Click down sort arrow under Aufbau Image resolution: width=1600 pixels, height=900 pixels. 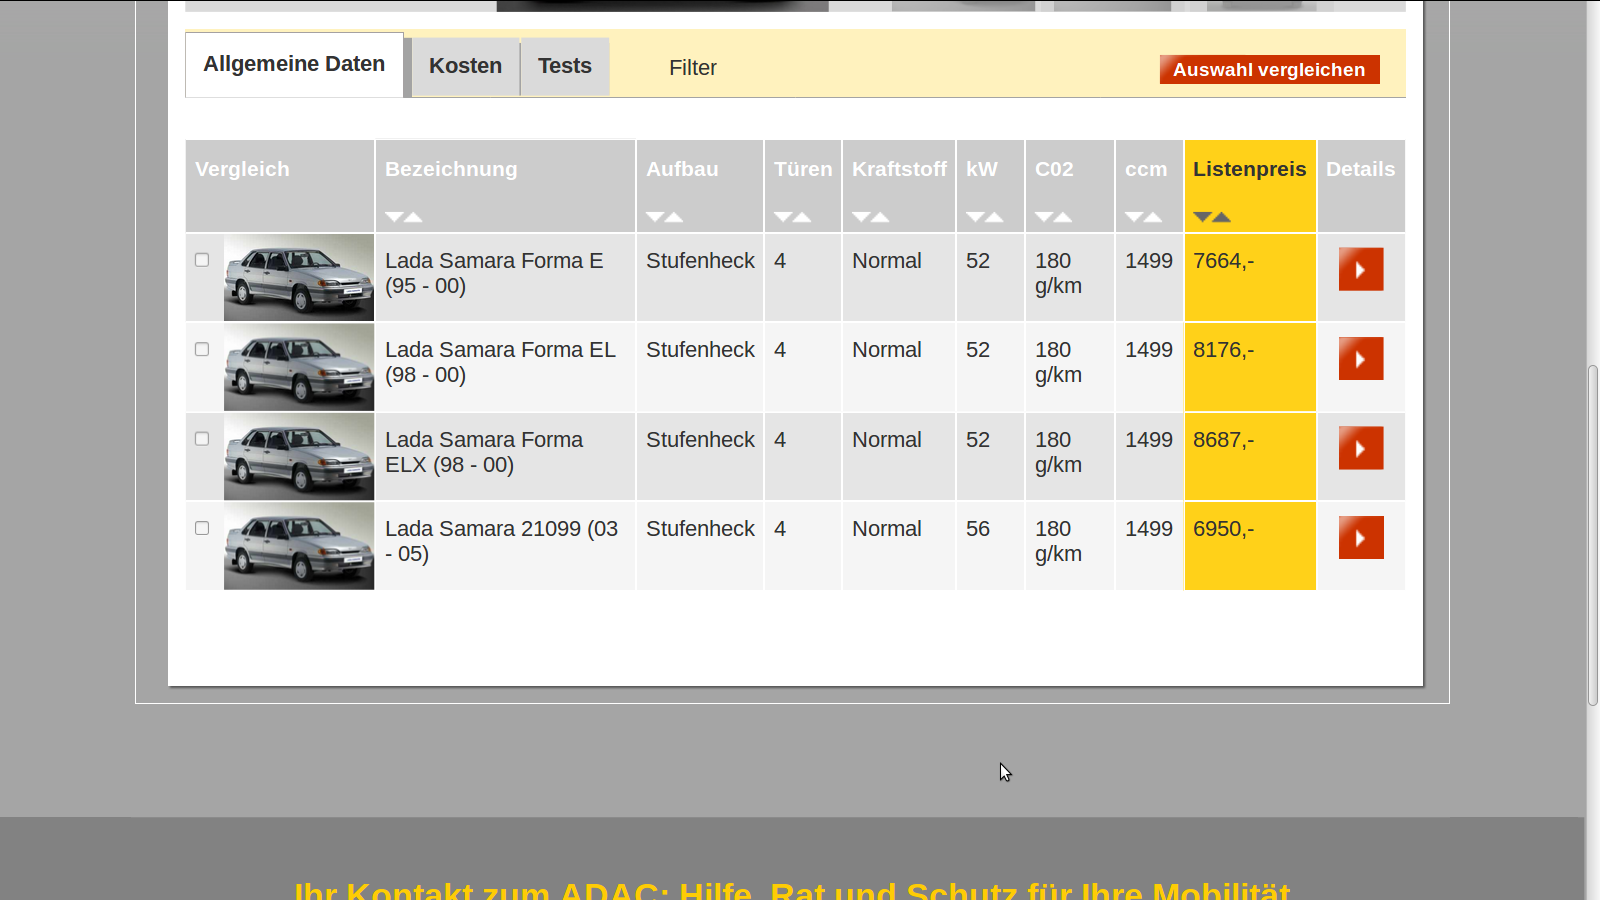click(x=655, y=217)
